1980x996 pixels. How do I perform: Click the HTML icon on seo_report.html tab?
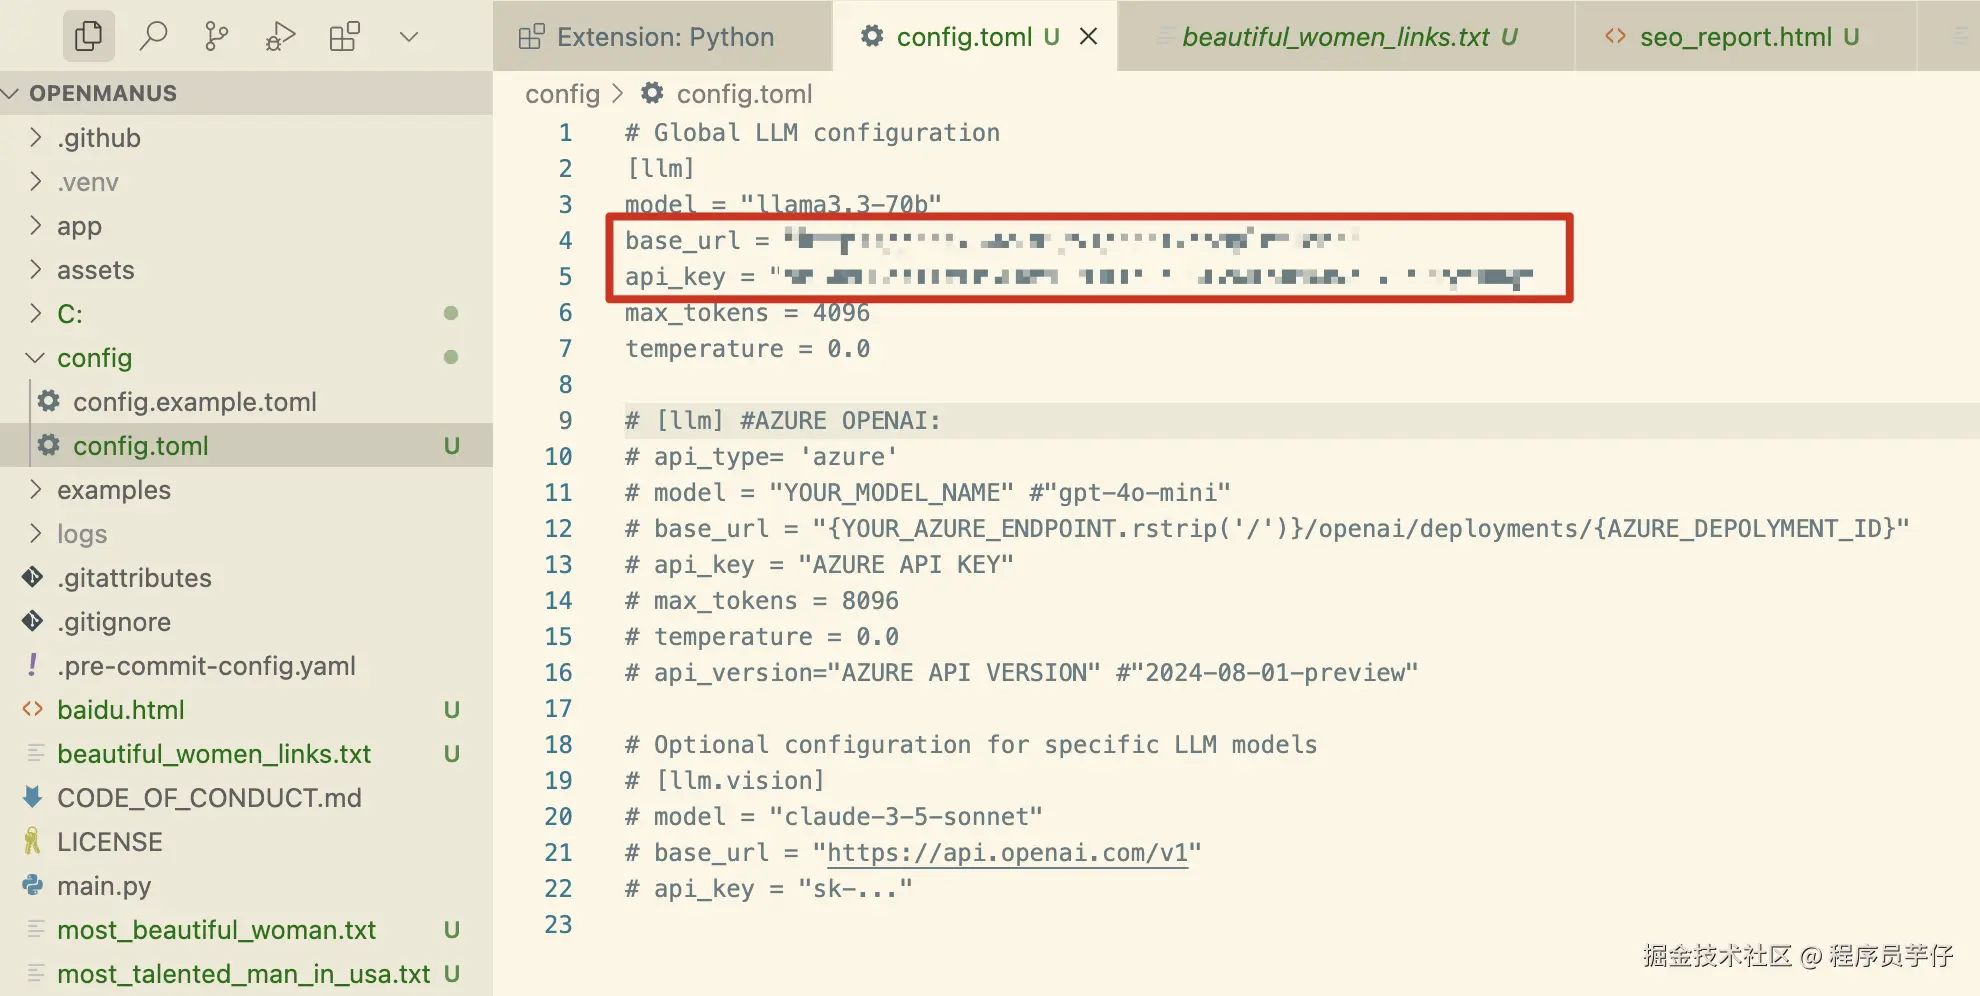[1615, 36]
